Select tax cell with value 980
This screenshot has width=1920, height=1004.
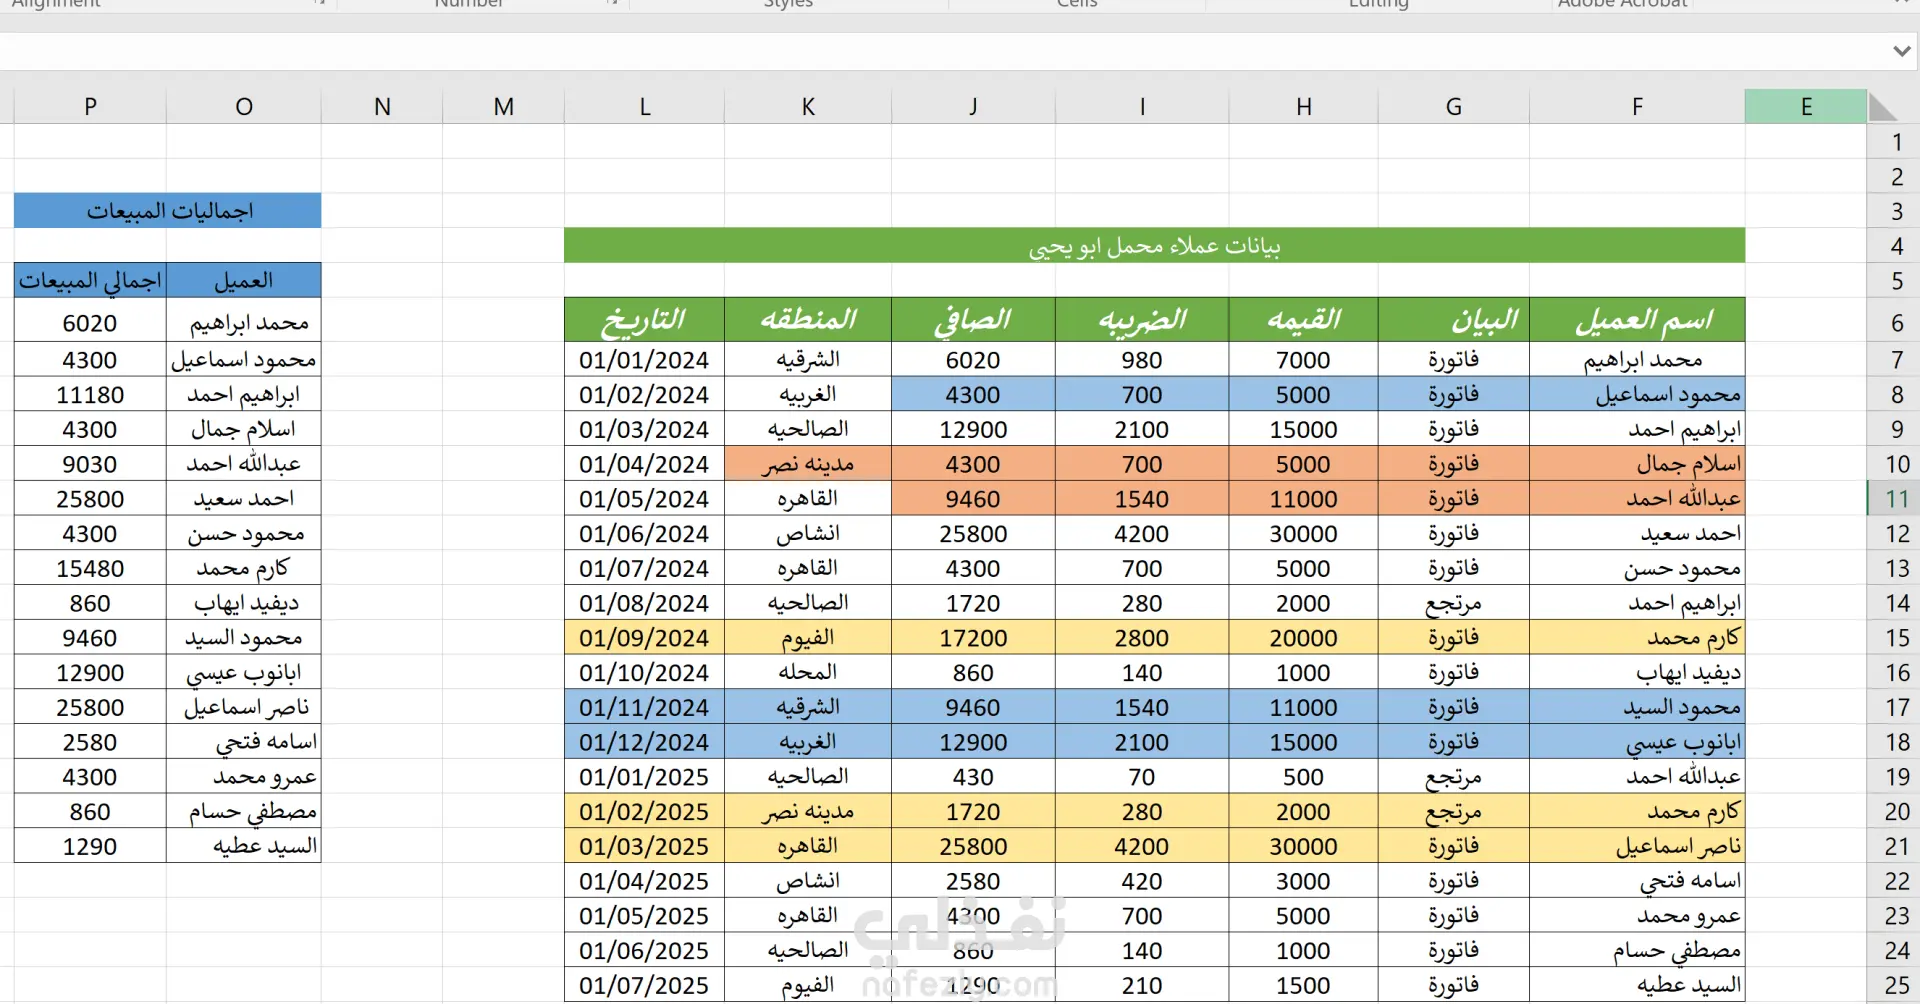point(1142,360)
